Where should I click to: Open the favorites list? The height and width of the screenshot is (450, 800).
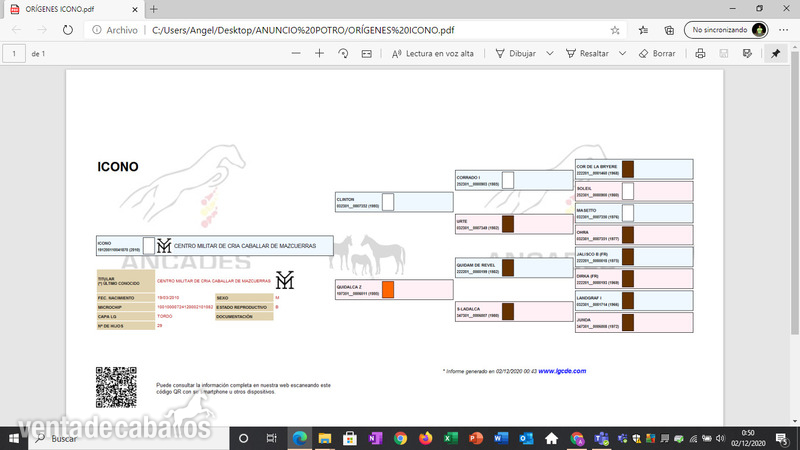643,30
